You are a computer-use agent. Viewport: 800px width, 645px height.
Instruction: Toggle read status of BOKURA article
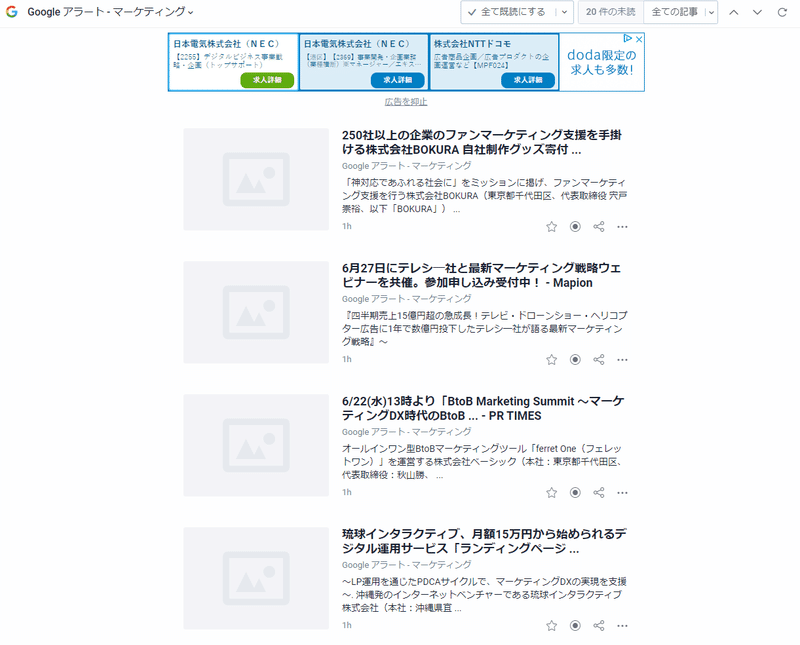click(x=575, y=227)
